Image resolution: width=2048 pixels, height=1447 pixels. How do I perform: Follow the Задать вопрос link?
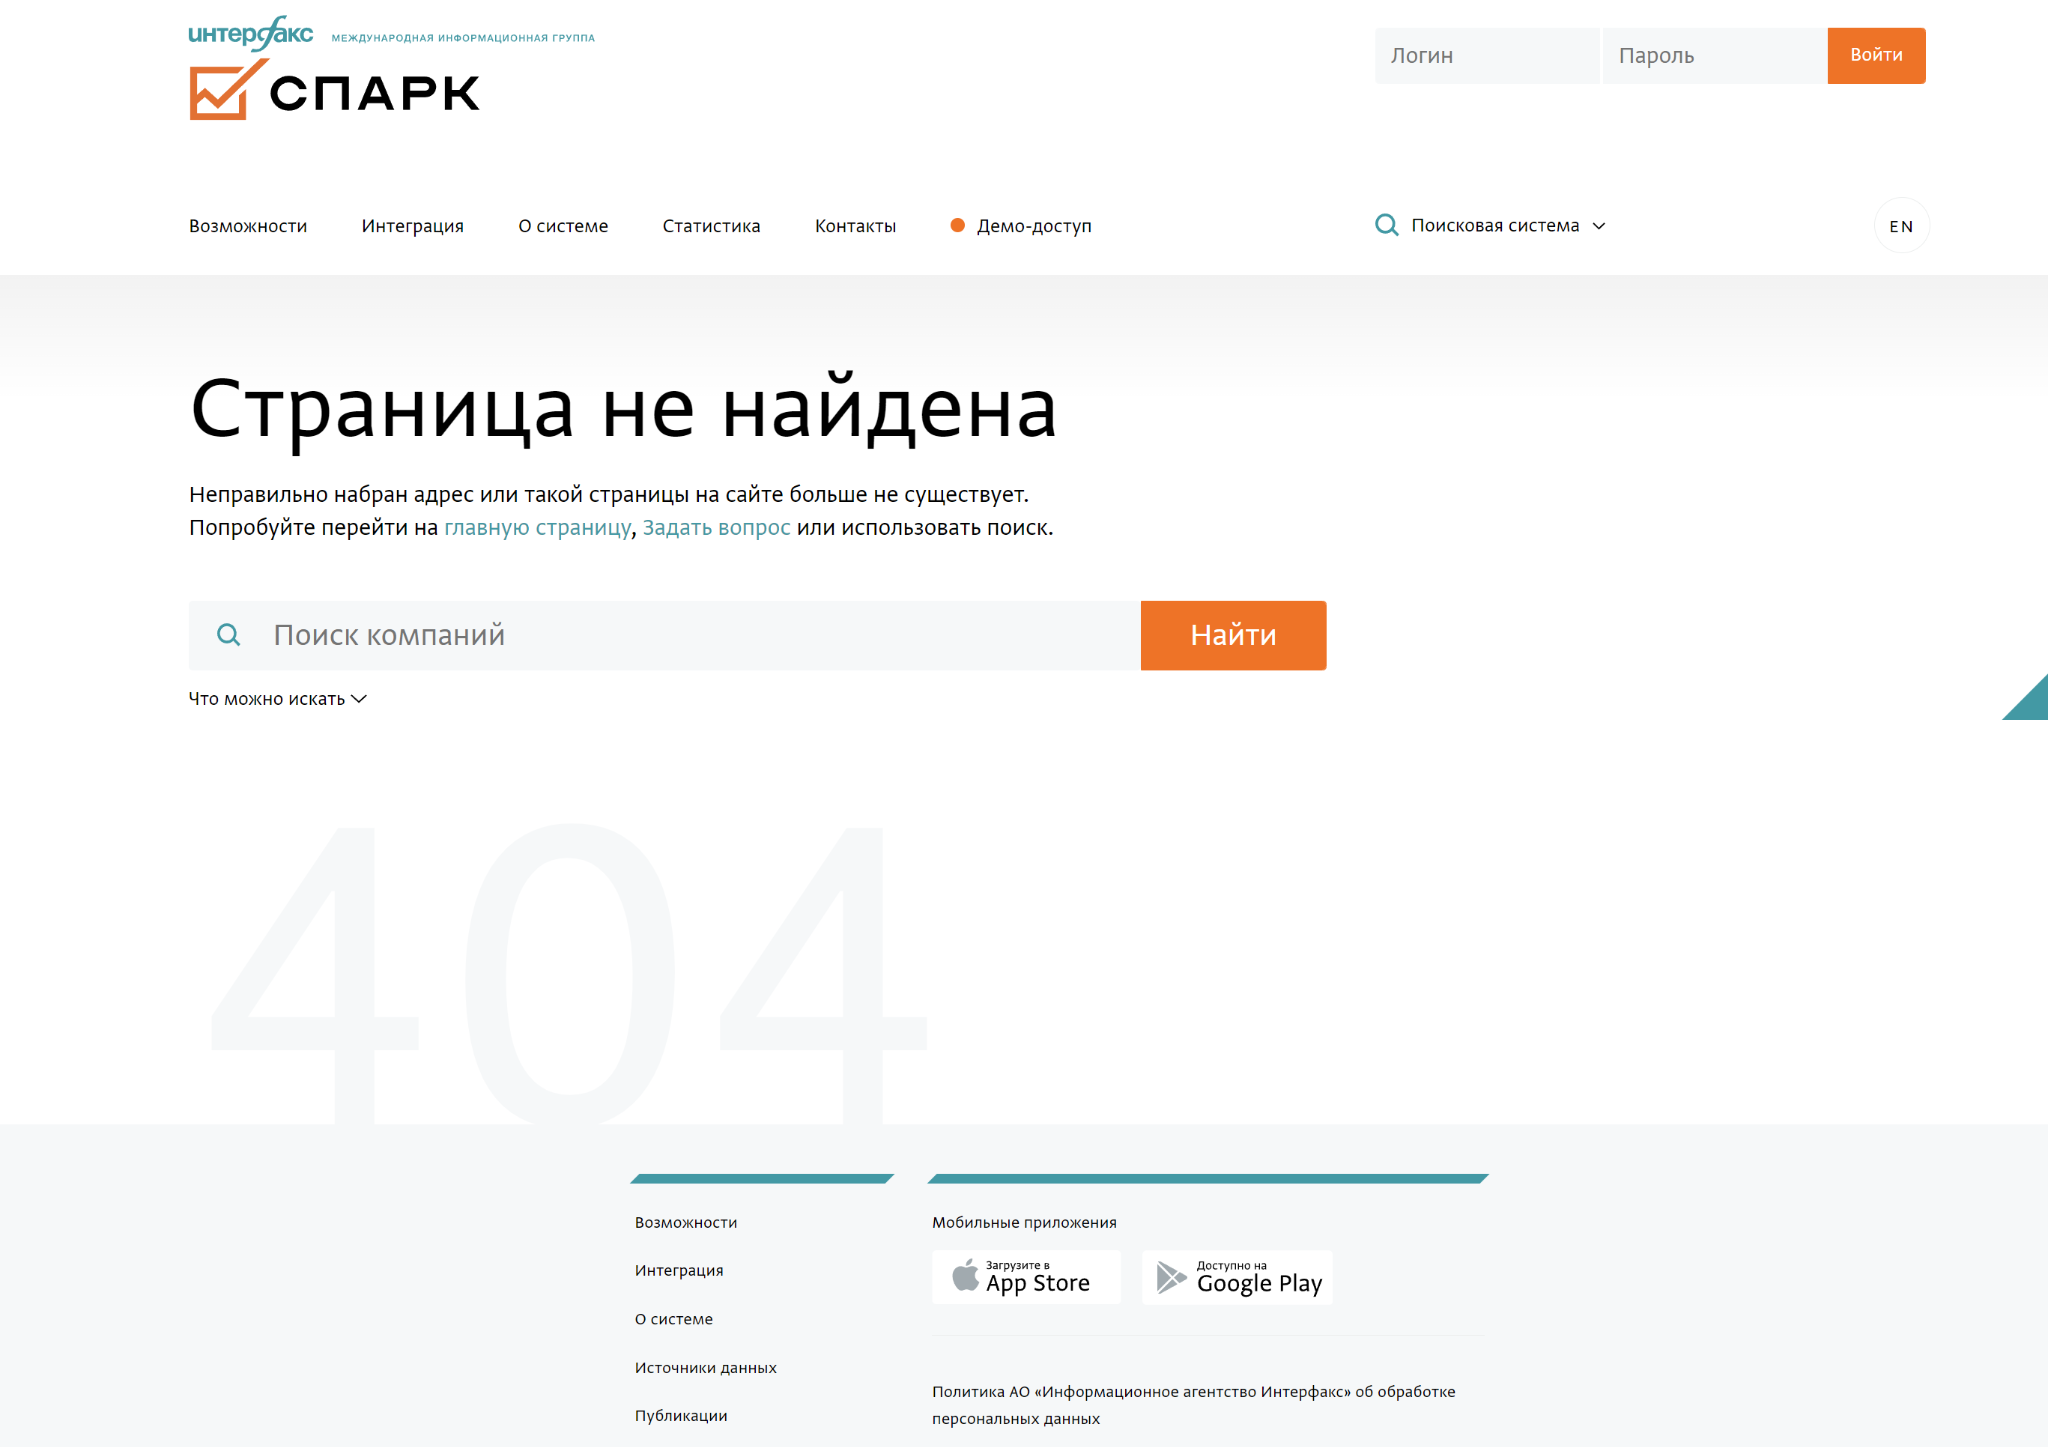(716, 527)
